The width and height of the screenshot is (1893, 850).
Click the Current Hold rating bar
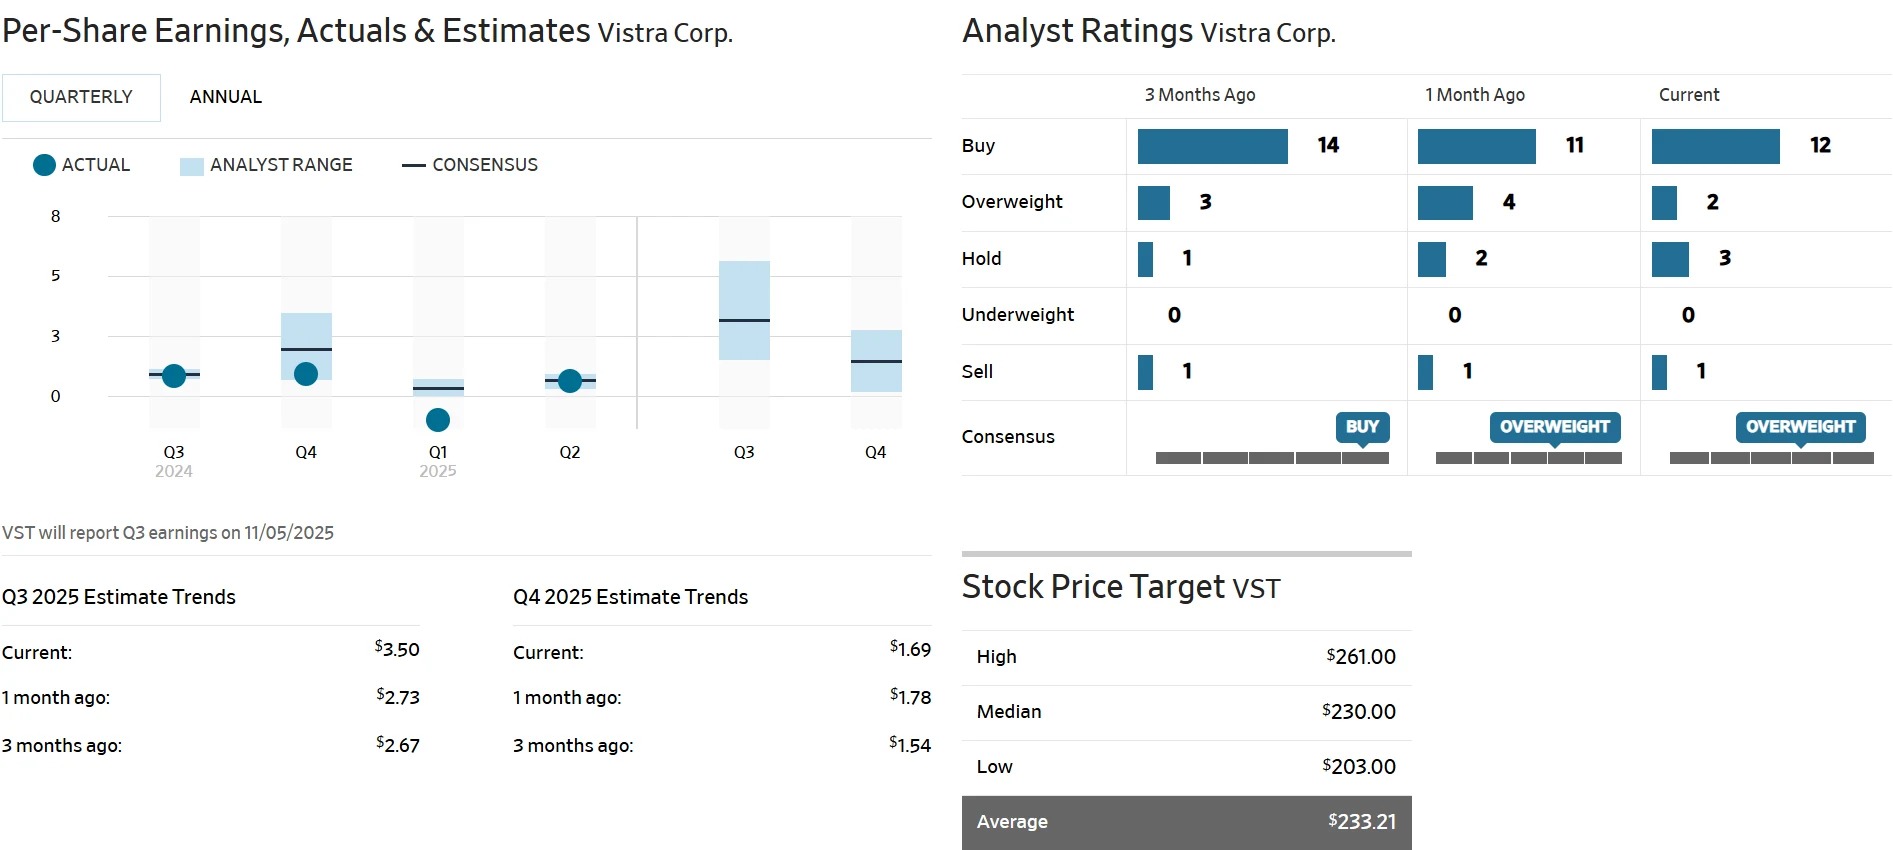1670,259
